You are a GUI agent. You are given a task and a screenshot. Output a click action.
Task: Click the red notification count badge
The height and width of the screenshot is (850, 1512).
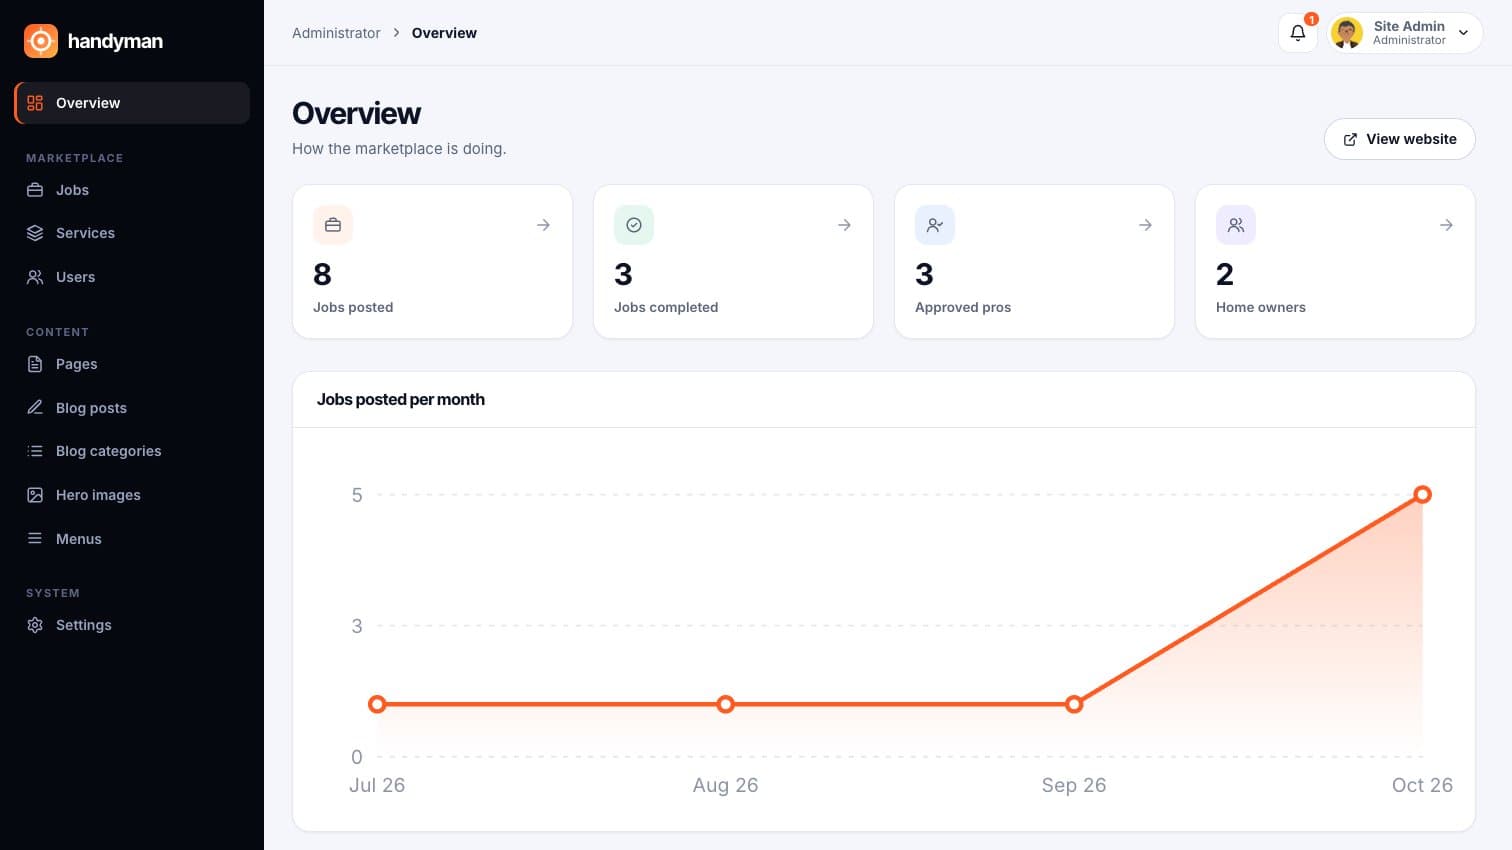point(1311,19)
